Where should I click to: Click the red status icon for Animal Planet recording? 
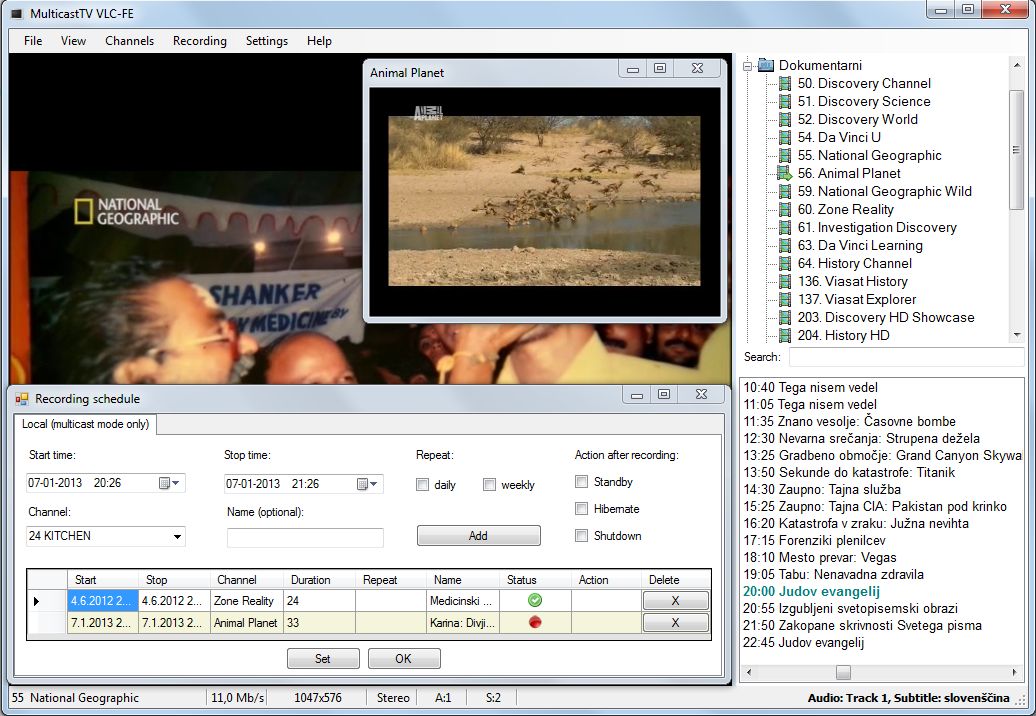point(535,622)
